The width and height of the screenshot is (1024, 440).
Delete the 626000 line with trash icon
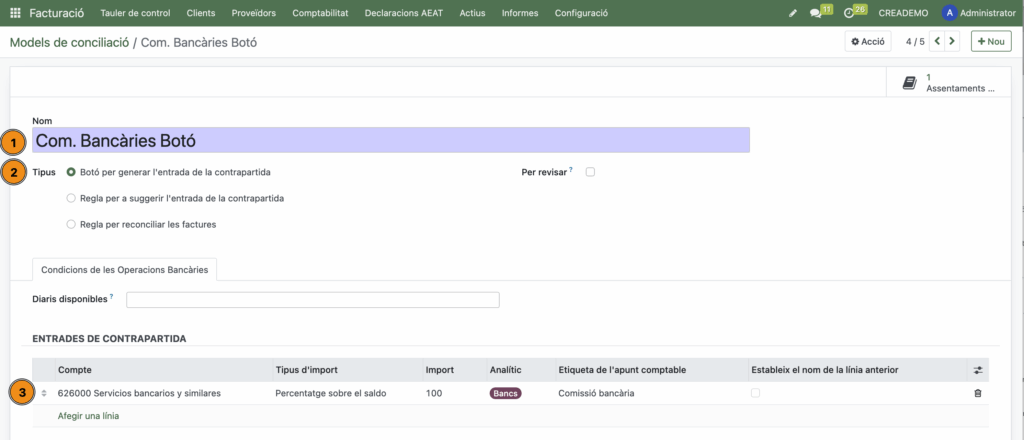pos(978,394)
